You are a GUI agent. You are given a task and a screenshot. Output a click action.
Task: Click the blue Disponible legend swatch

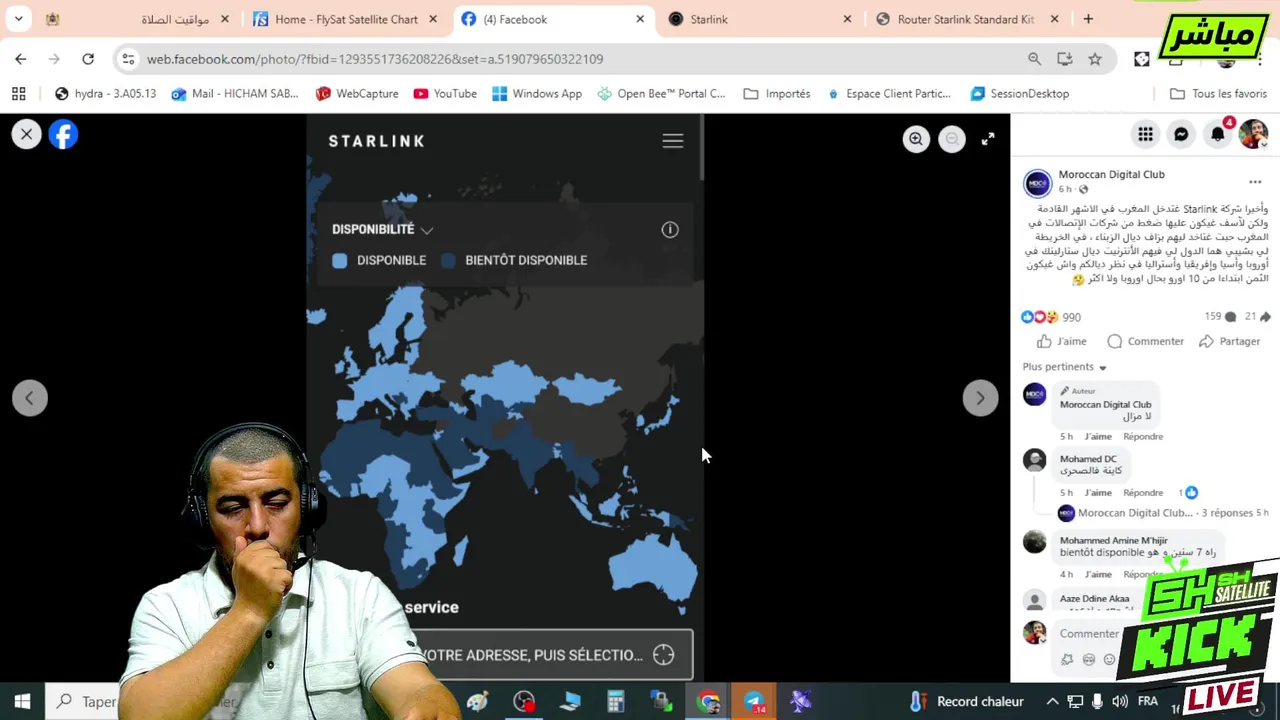tap(340, 260)
